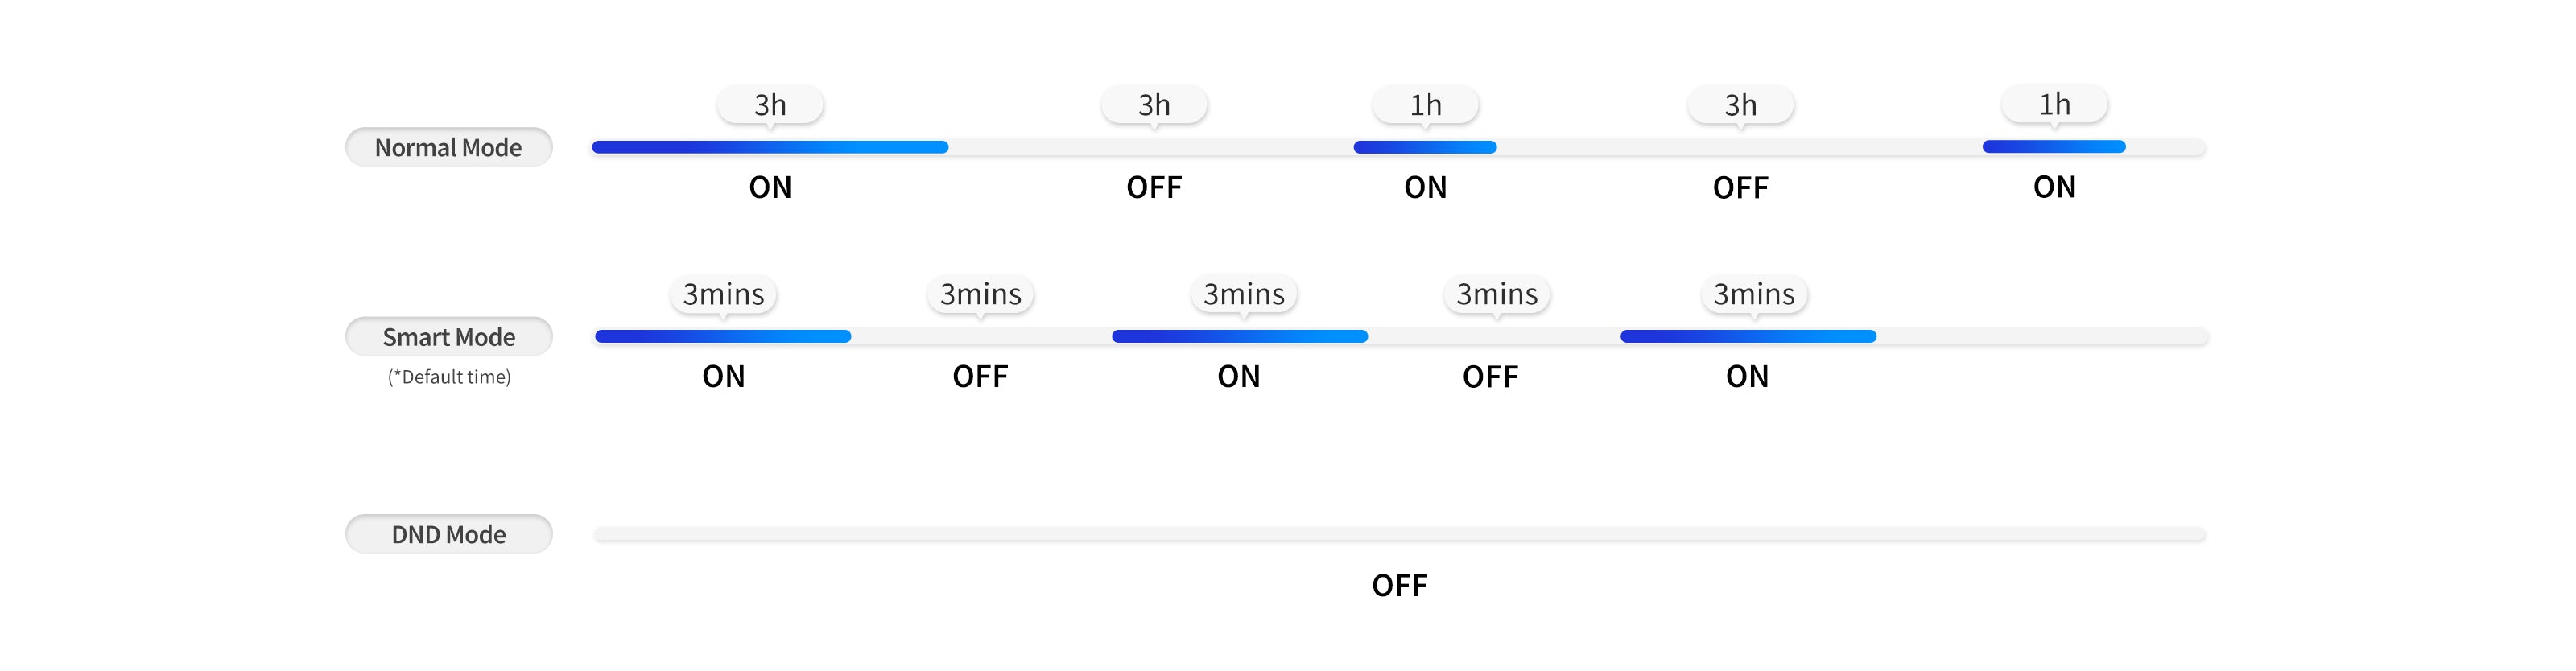
Task: Click the last blue segment in Normal Mode
Action: pyautogui.click(x=2054, y=147)
